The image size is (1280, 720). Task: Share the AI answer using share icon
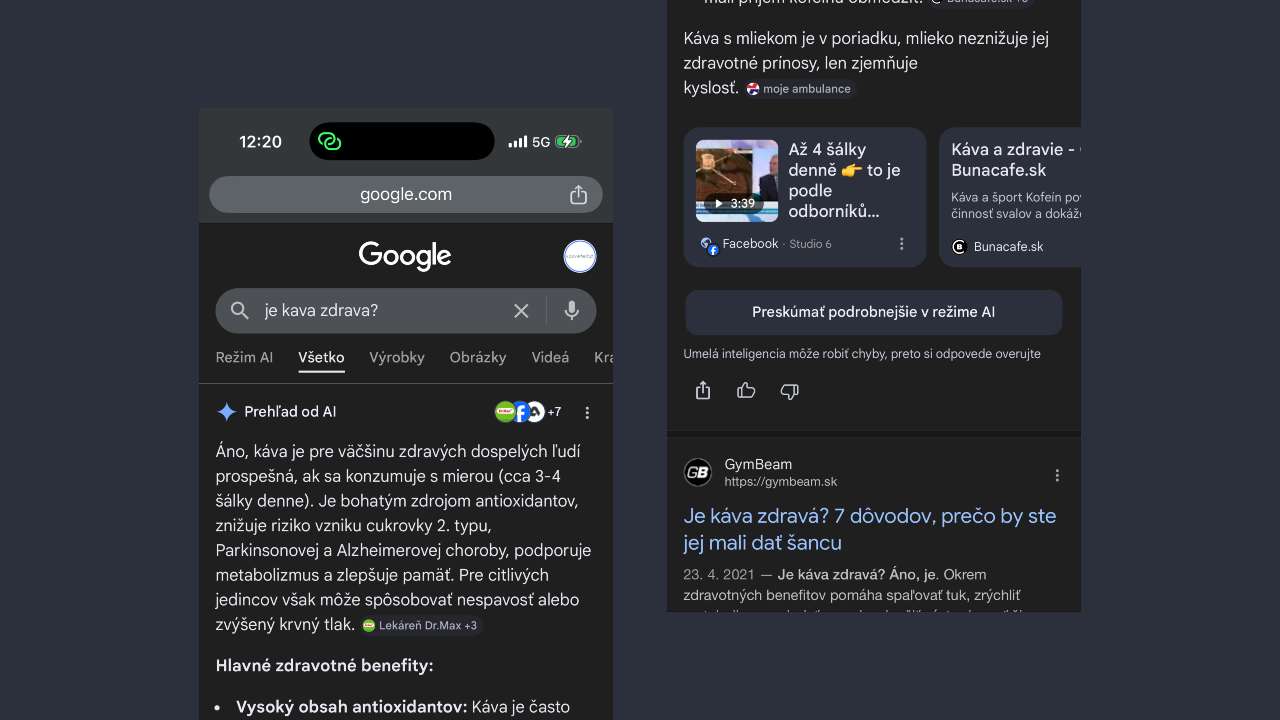(x=703, y=390)
